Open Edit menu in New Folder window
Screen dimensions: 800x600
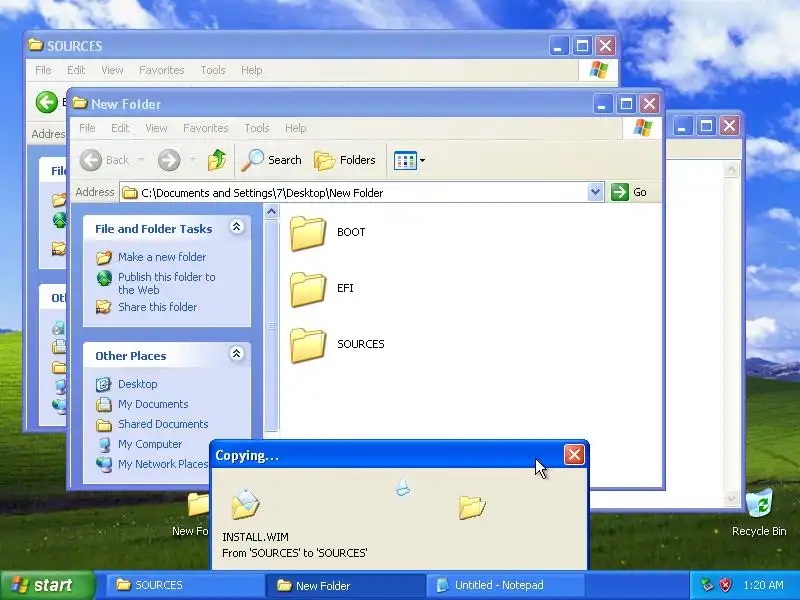[x=120, y=128]
